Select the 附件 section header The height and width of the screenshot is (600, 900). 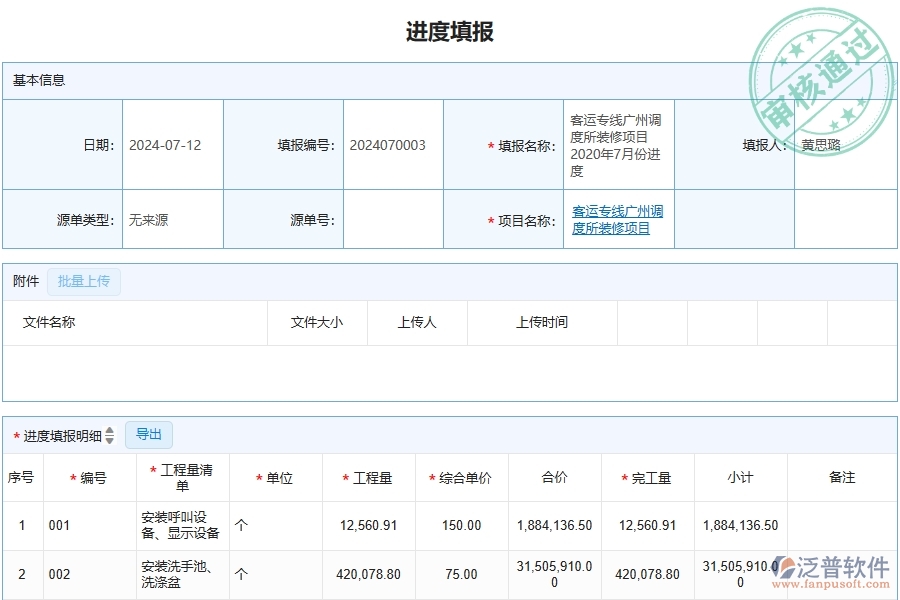coord(24,281)
